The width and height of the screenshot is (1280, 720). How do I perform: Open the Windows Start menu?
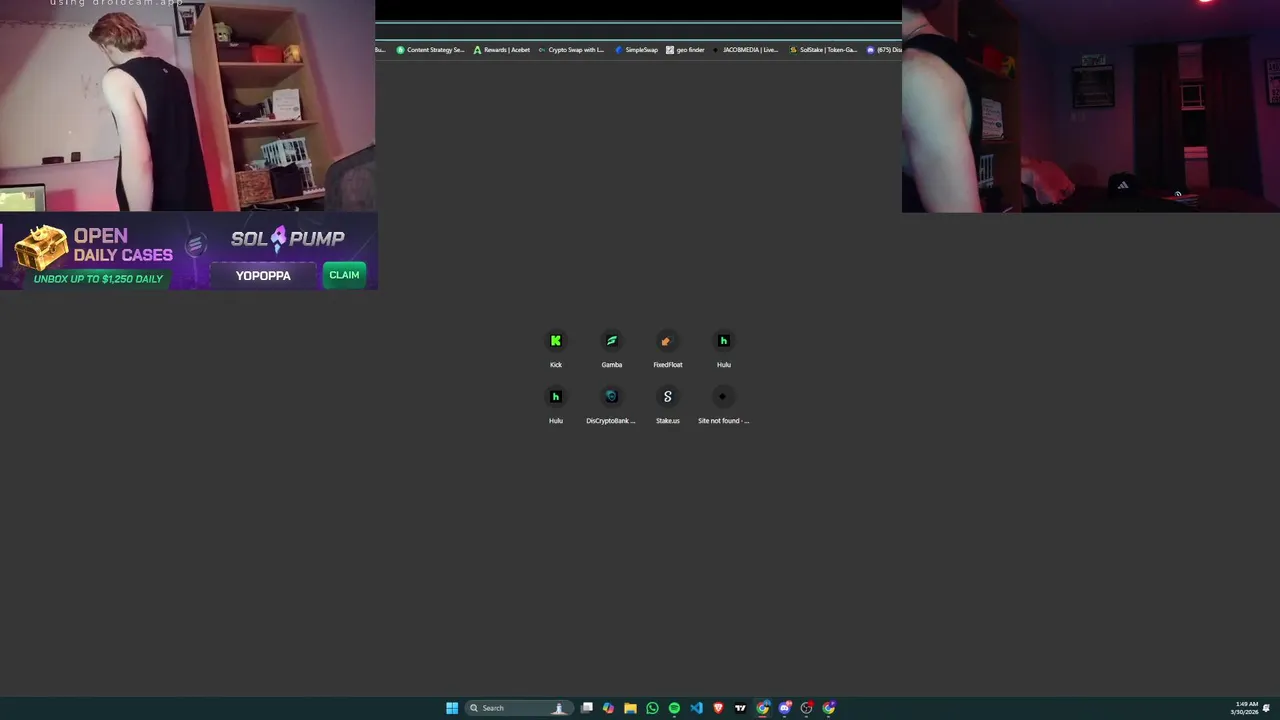point(452,708)
